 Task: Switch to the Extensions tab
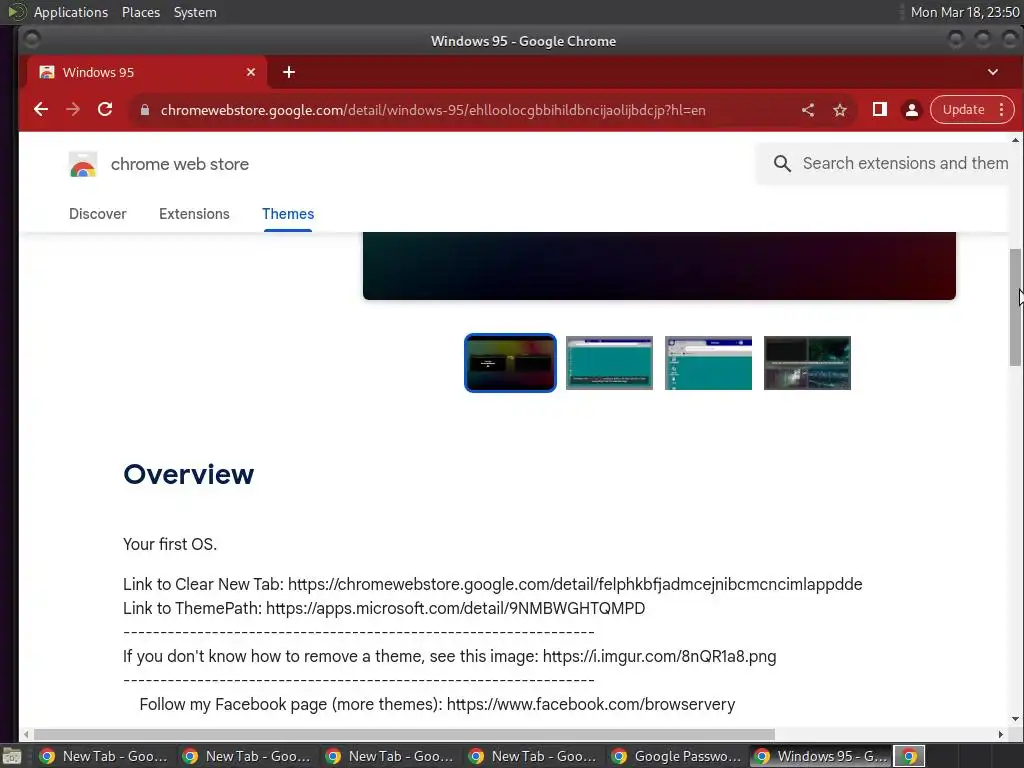194,214
